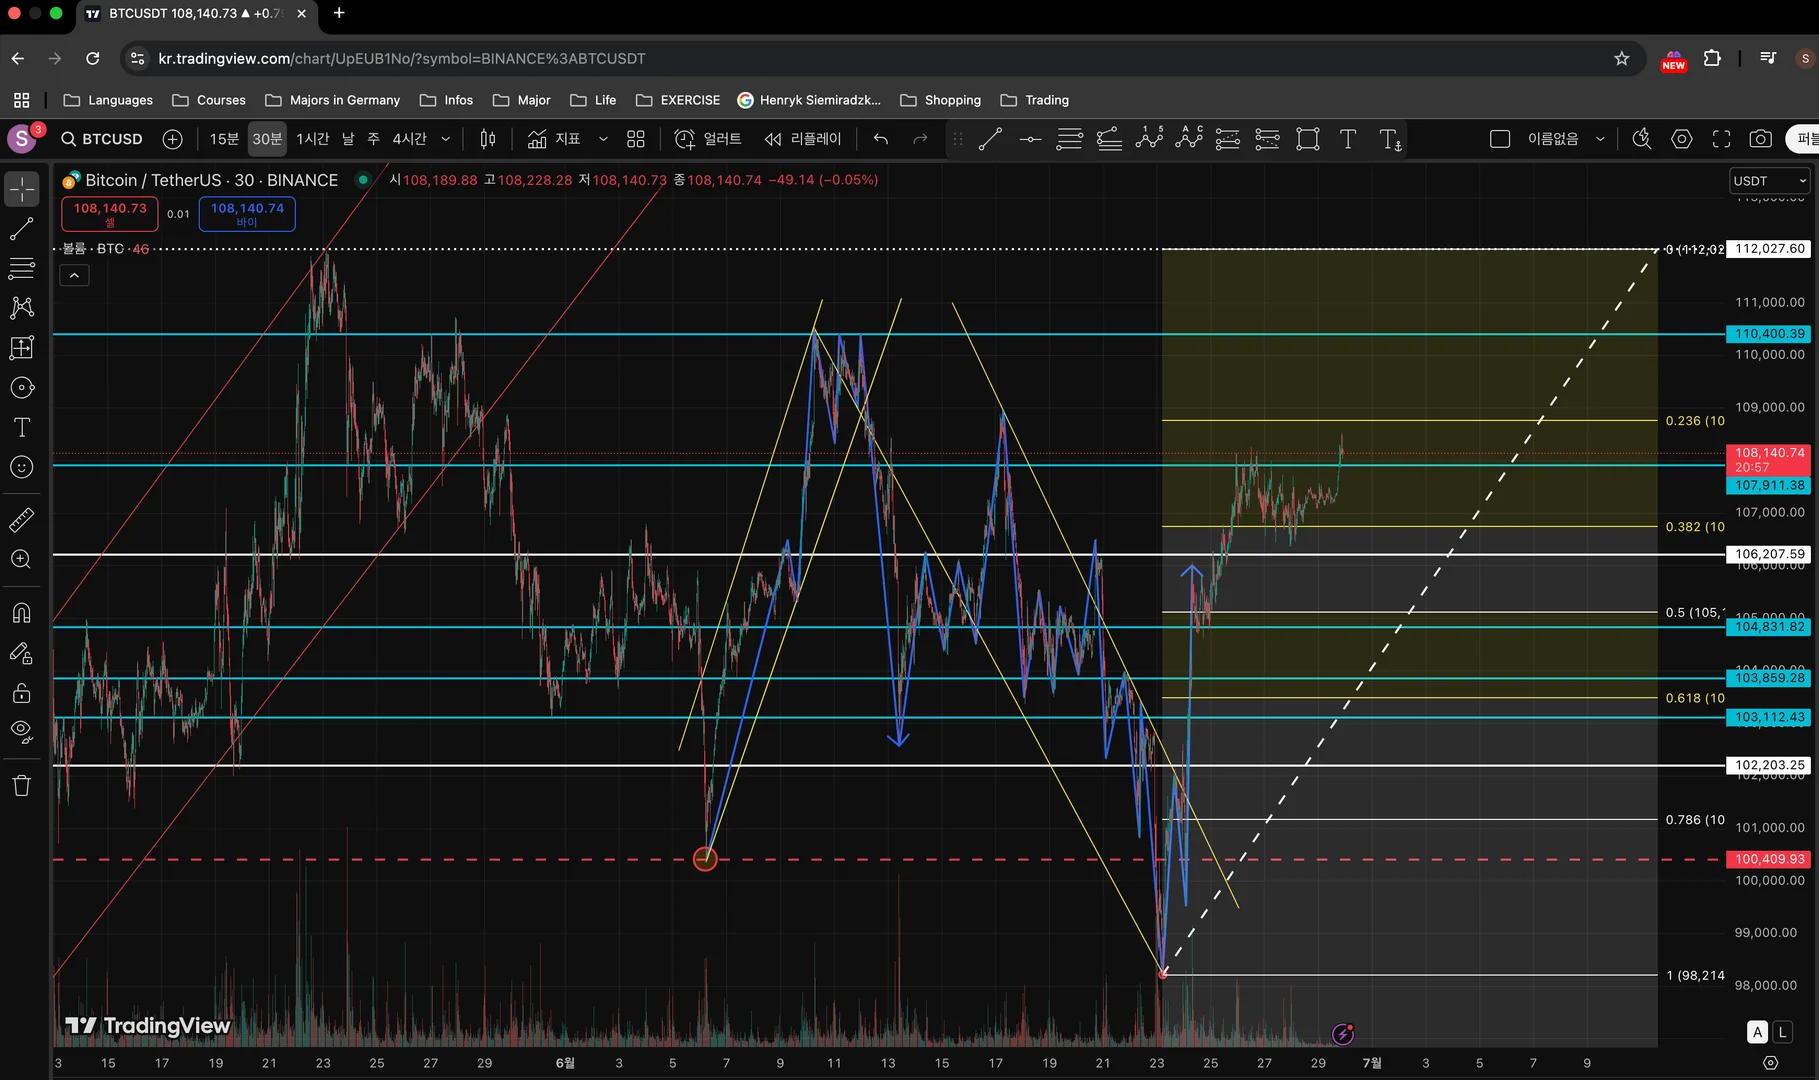Select the text tool in left sidebar
1819x1080 pixels.
tap(22, 428)
